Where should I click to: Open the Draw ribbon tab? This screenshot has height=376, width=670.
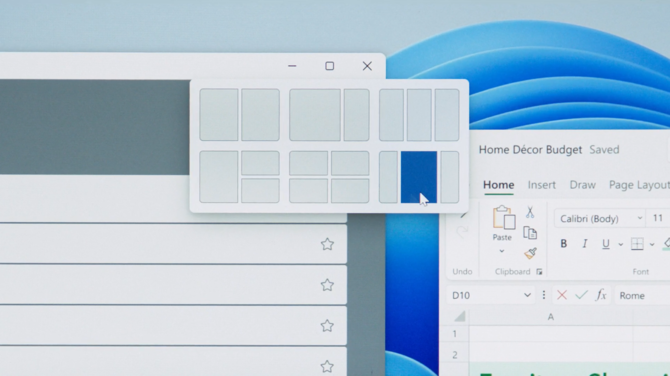pyautogui.click(x=582, y=185)
